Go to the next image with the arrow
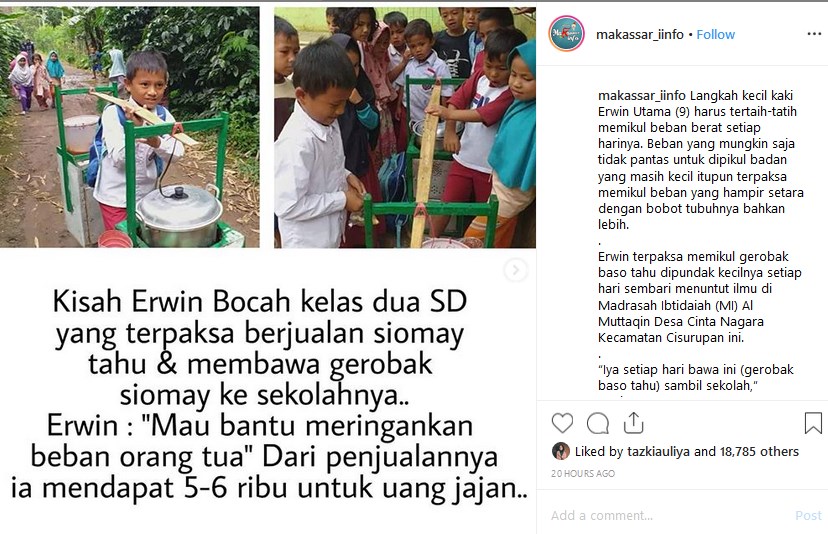Viewport: 828px width, 534px height. [x=515, y=270]
